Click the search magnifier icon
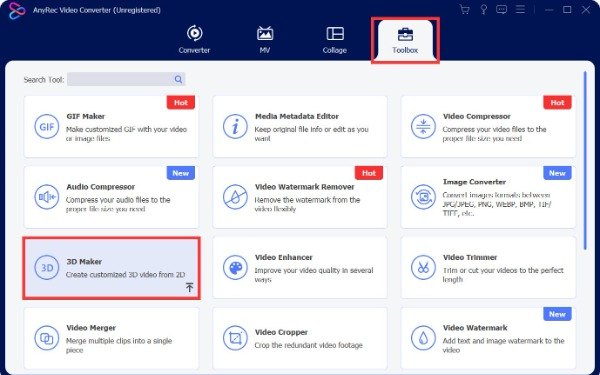This screenshot has height=375, width=600. point(178,79)
